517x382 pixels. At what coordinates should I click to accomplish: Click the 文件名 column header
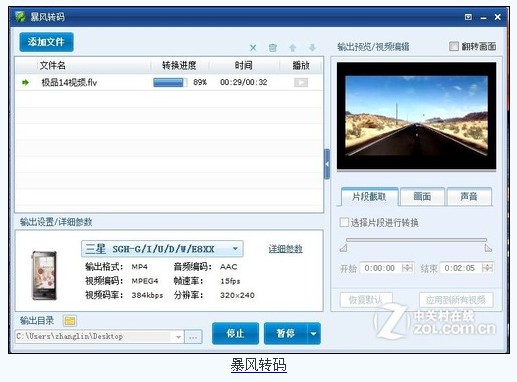click(x=52, y=65)
